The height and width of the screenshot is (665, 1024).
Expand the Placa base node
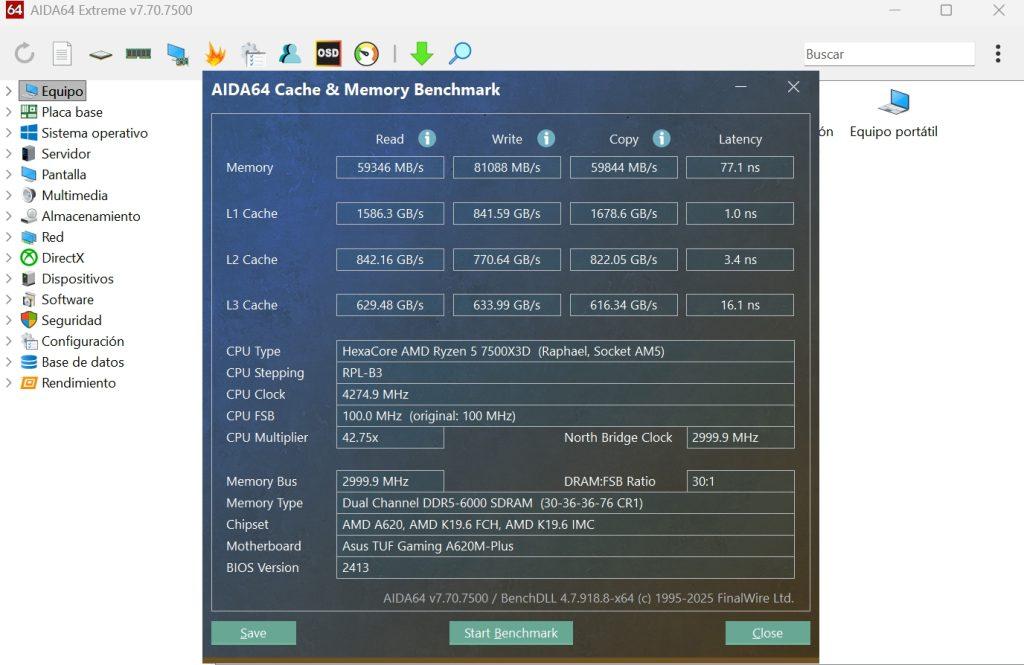(x=8, y=112)
